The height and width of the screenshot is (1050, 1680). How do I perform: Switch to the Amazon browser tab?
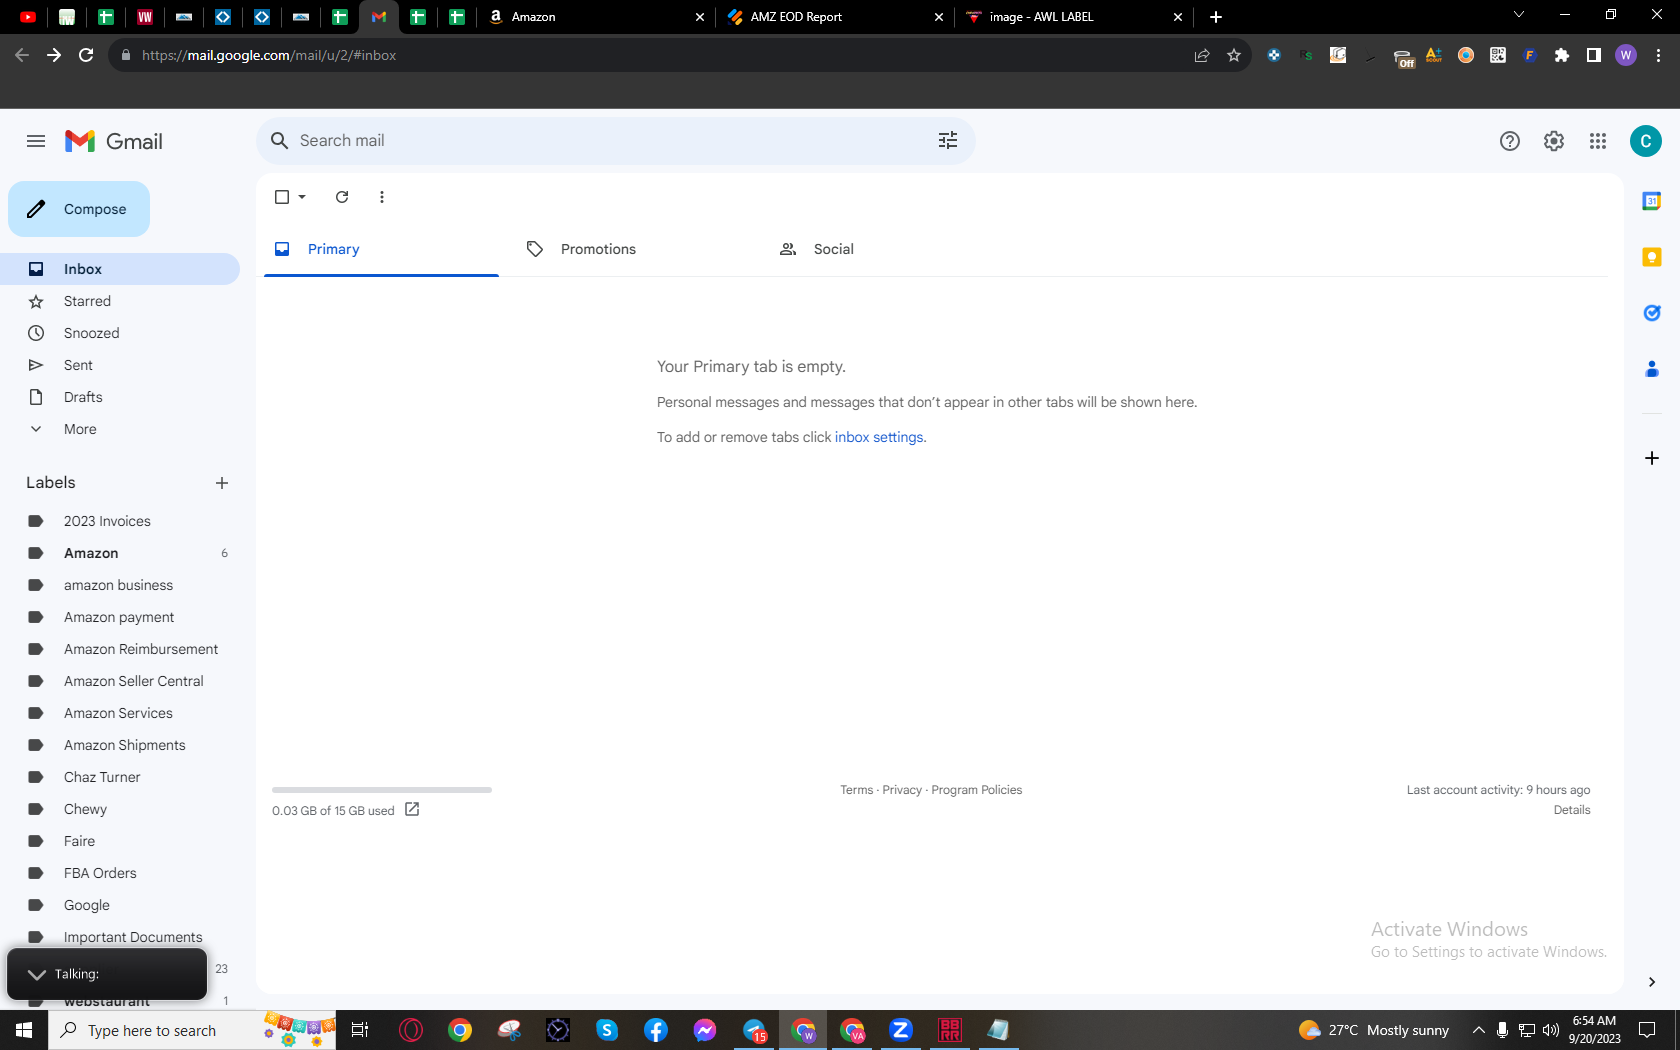coord(596,17)
